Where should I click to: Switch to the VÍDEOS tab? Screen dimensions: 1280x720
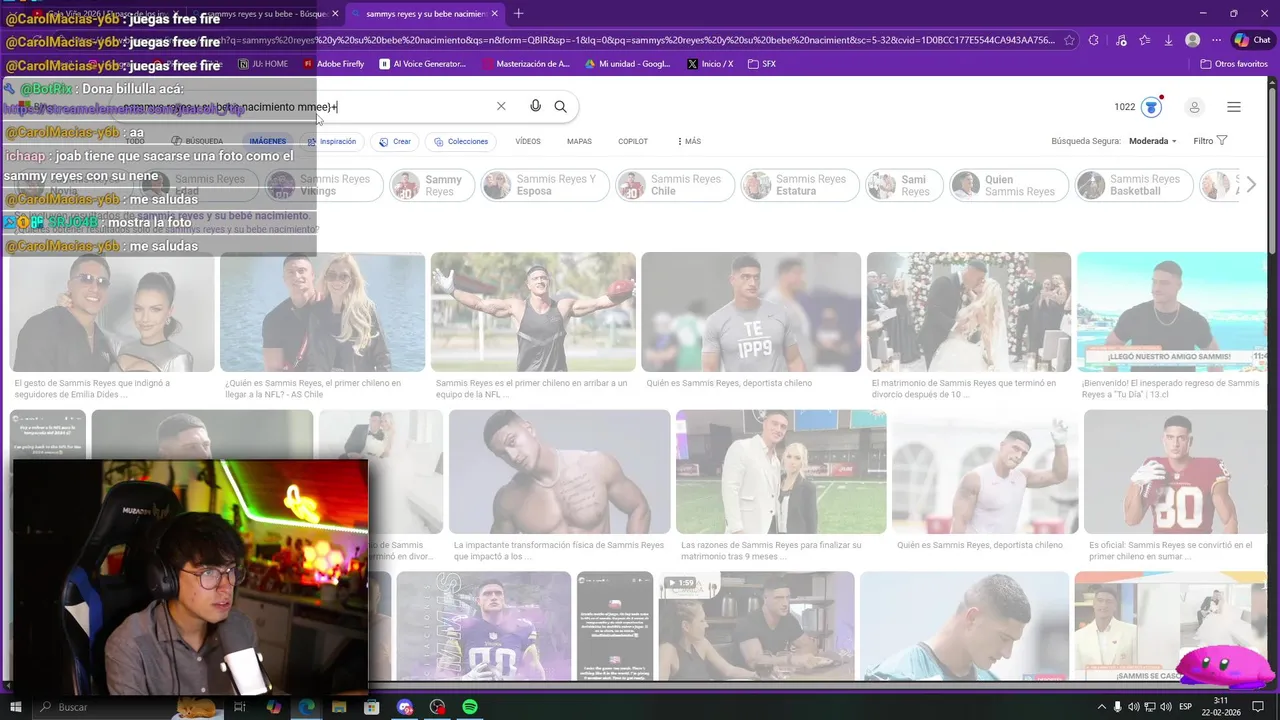coord(528,141)
